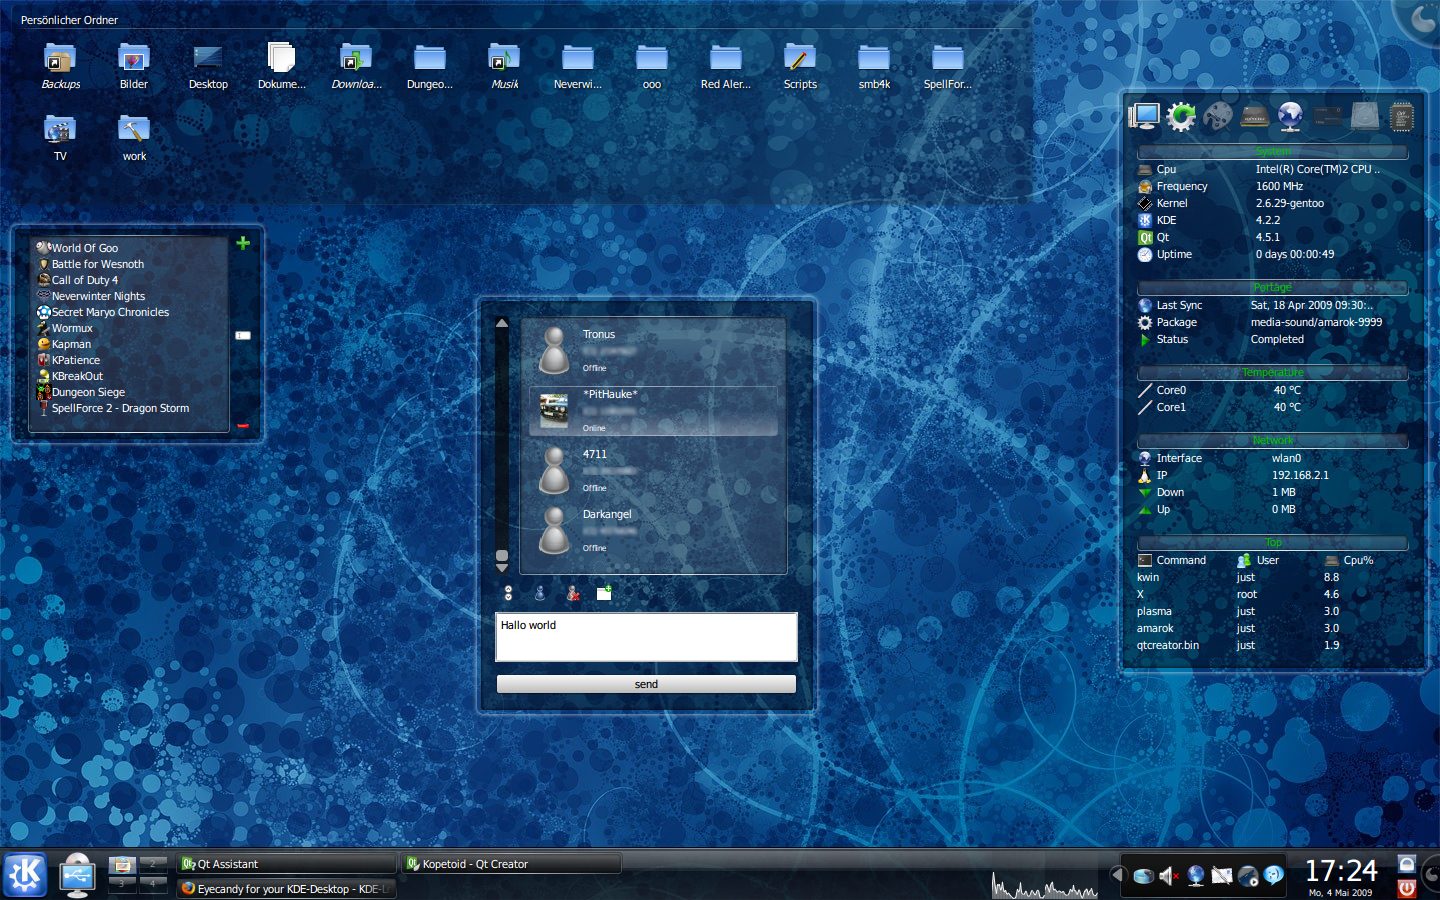The width and height of the screenshot is (1440, 900).
Task: Click the green plus add-game icon
Action: click(243, 243)
